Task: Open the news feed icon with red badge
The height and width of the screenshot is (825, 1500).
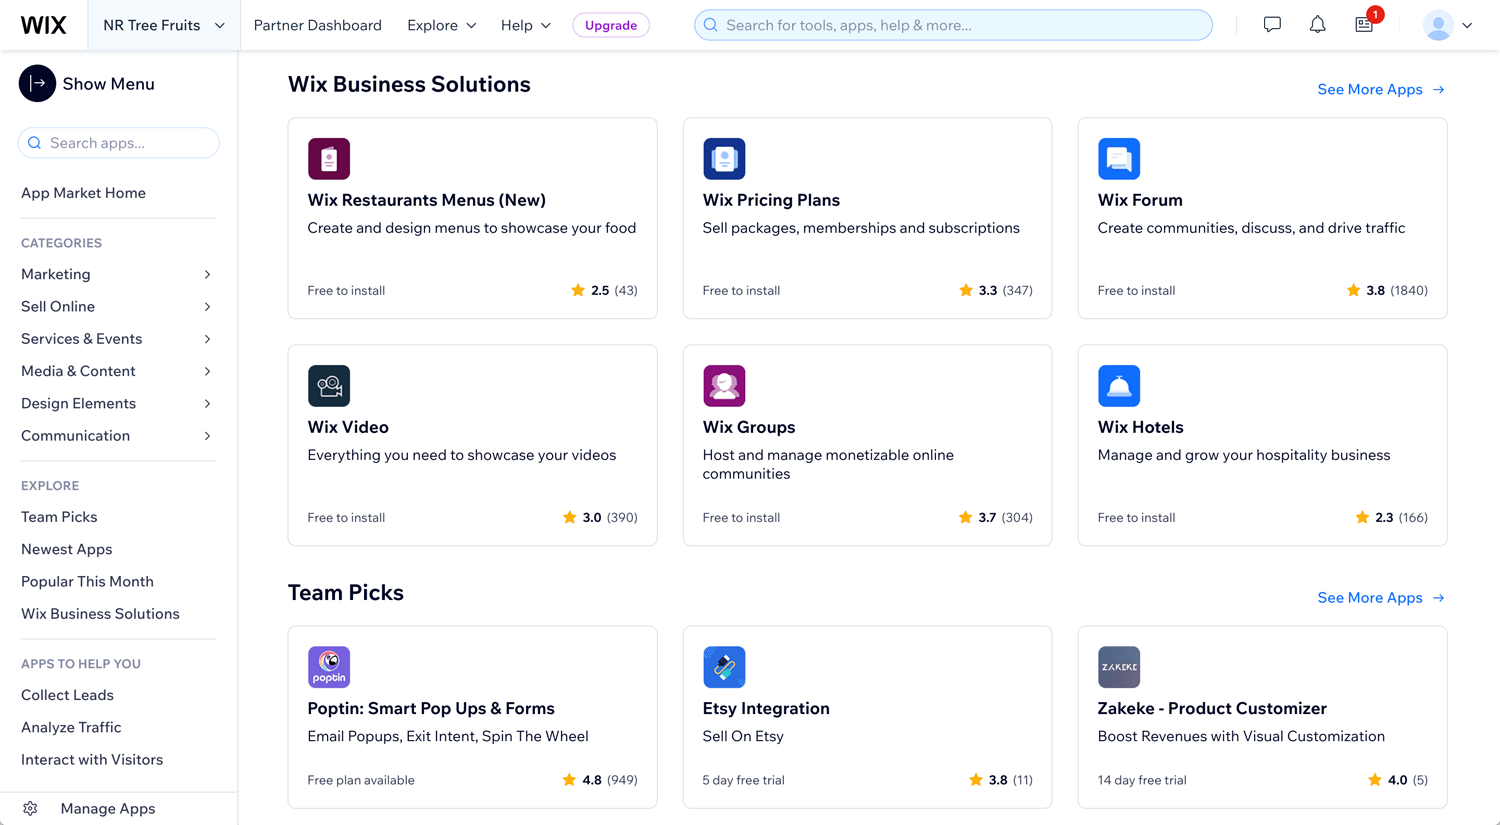Action: tap(1365, 24)
